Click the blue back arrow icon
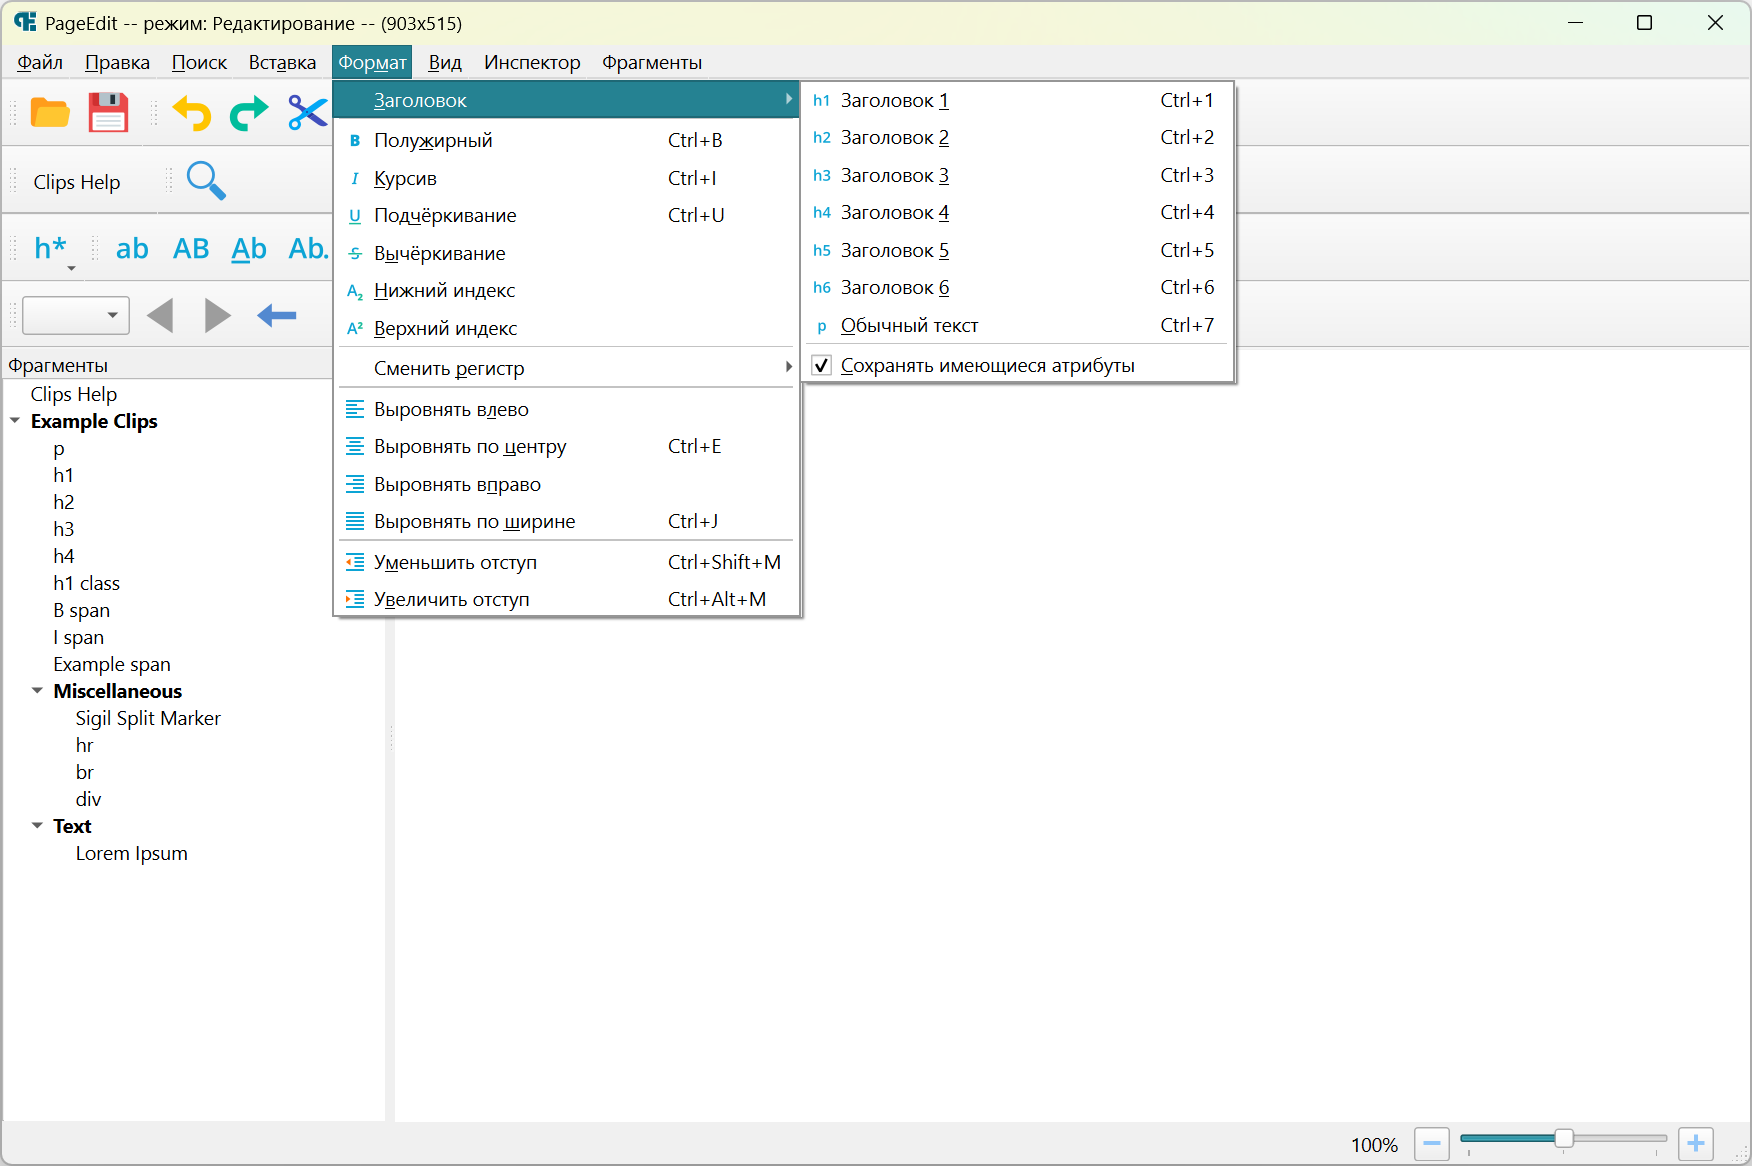Screen dimensions: 1752x1166 (276, 316)
